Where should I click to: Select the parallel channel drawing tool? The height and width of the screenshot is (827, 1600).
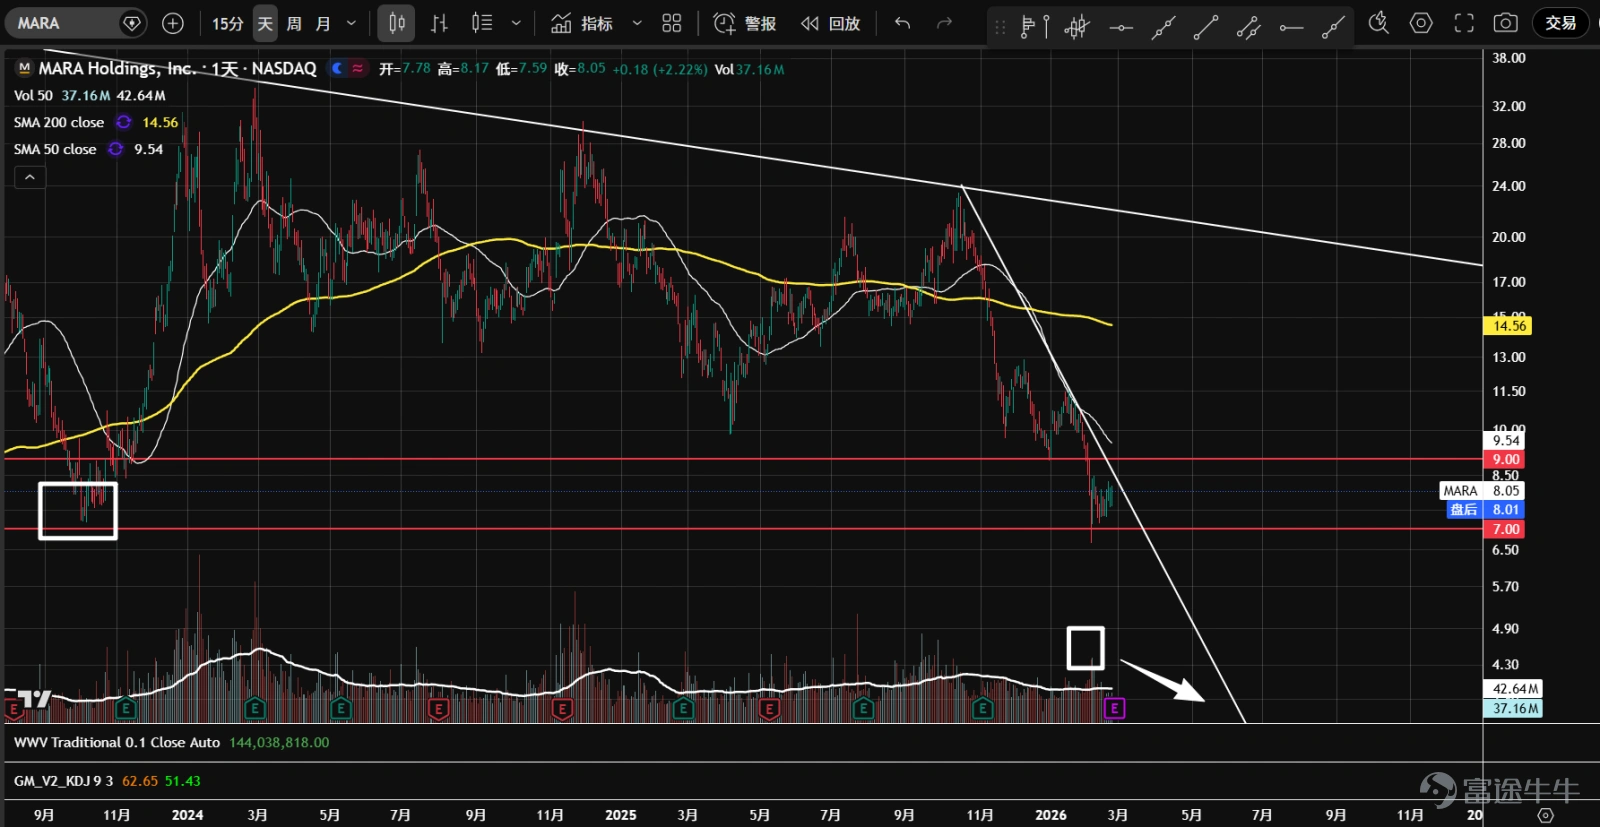(x=1248, y=27)
